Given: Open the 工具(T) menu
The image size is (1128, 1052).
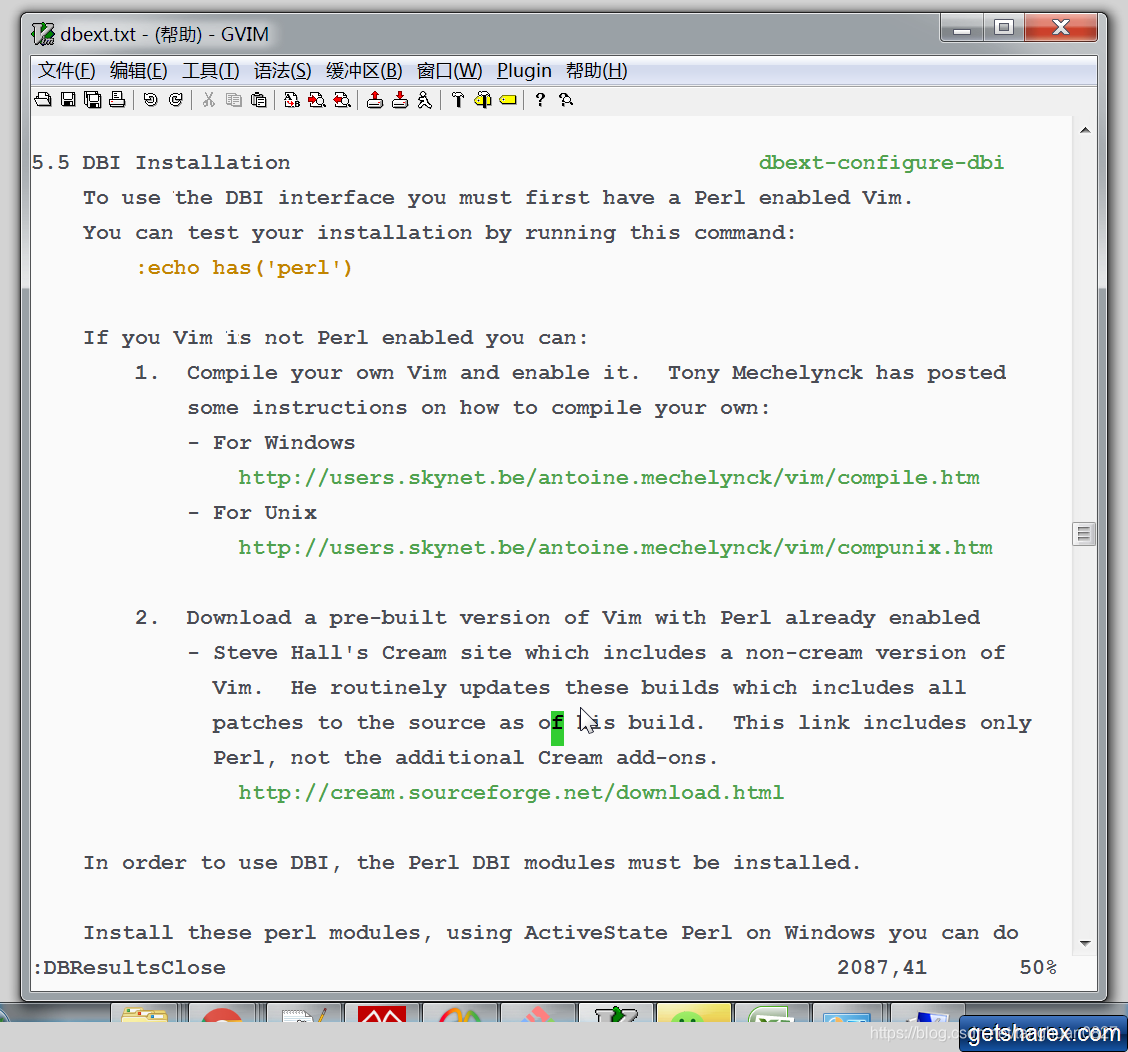Looking at the screenshot, I should [x=210, y=71].
